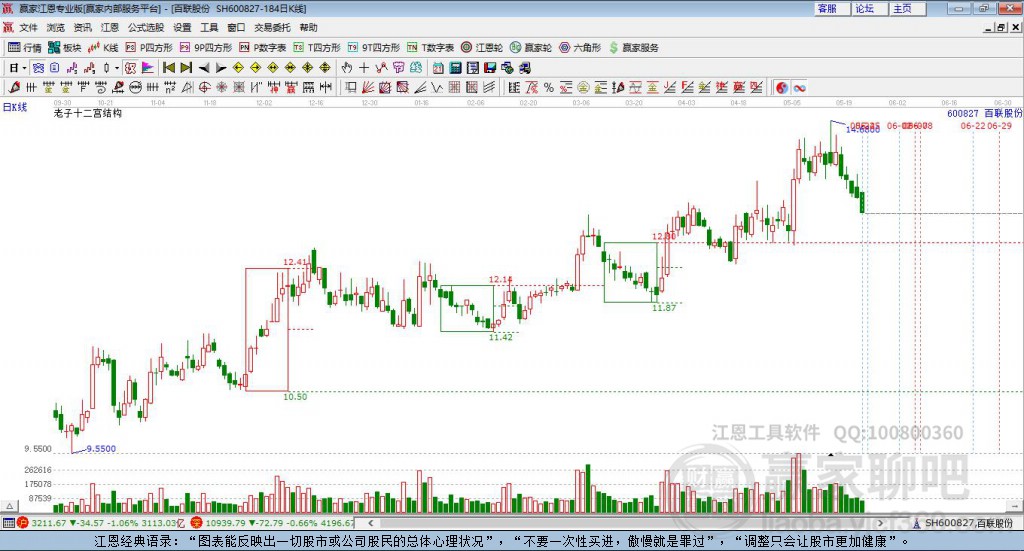Click the horizontal scrollbar left arrow
Image resolution: width=1024 pixels, height=551 pixels.
371,523
